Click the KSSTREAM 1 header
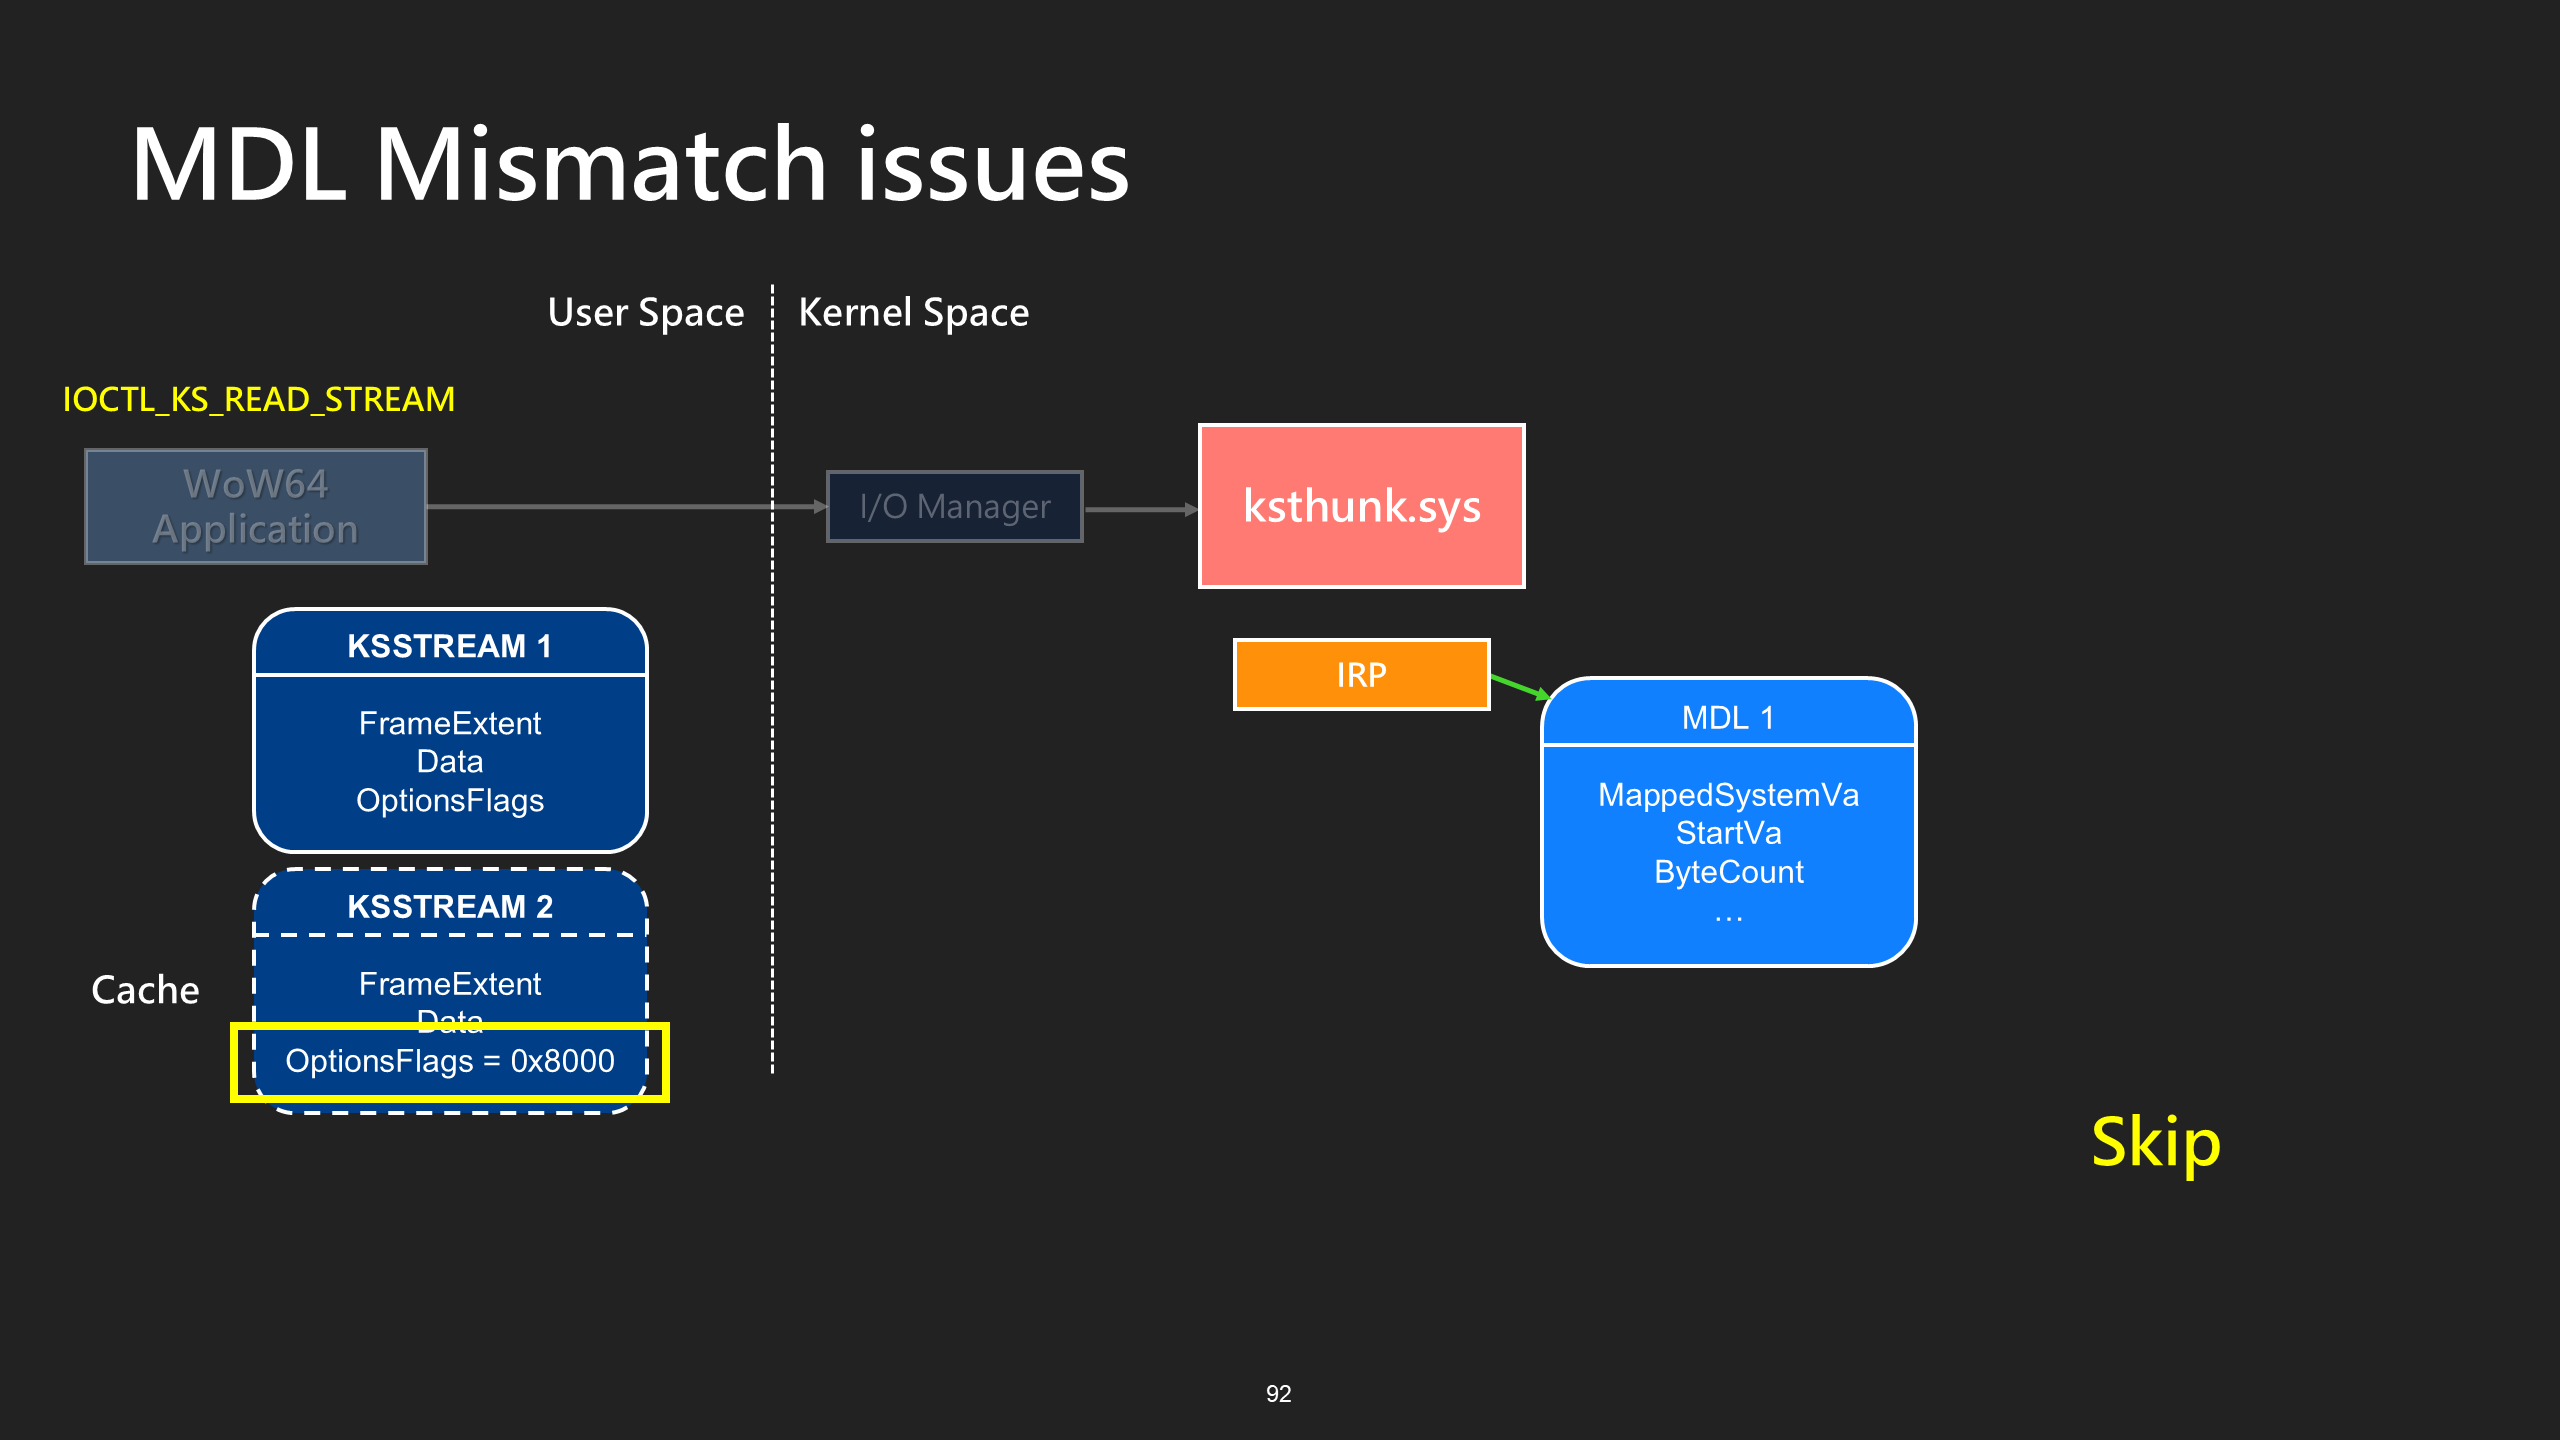Screen dimensions: 2560x1440 pos(450,645)
